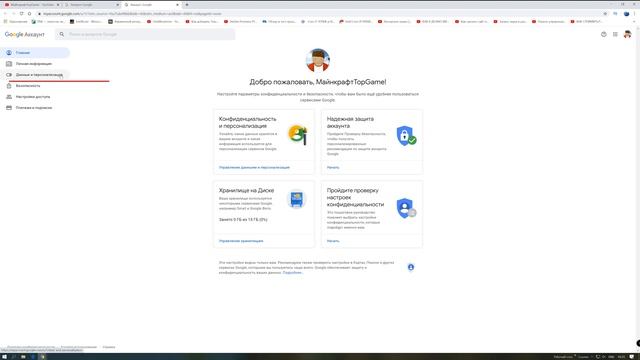640x360 pixels.
Task: Click Пройдите проверку настроек конфиденциальности heading
Action: point(355,197)
